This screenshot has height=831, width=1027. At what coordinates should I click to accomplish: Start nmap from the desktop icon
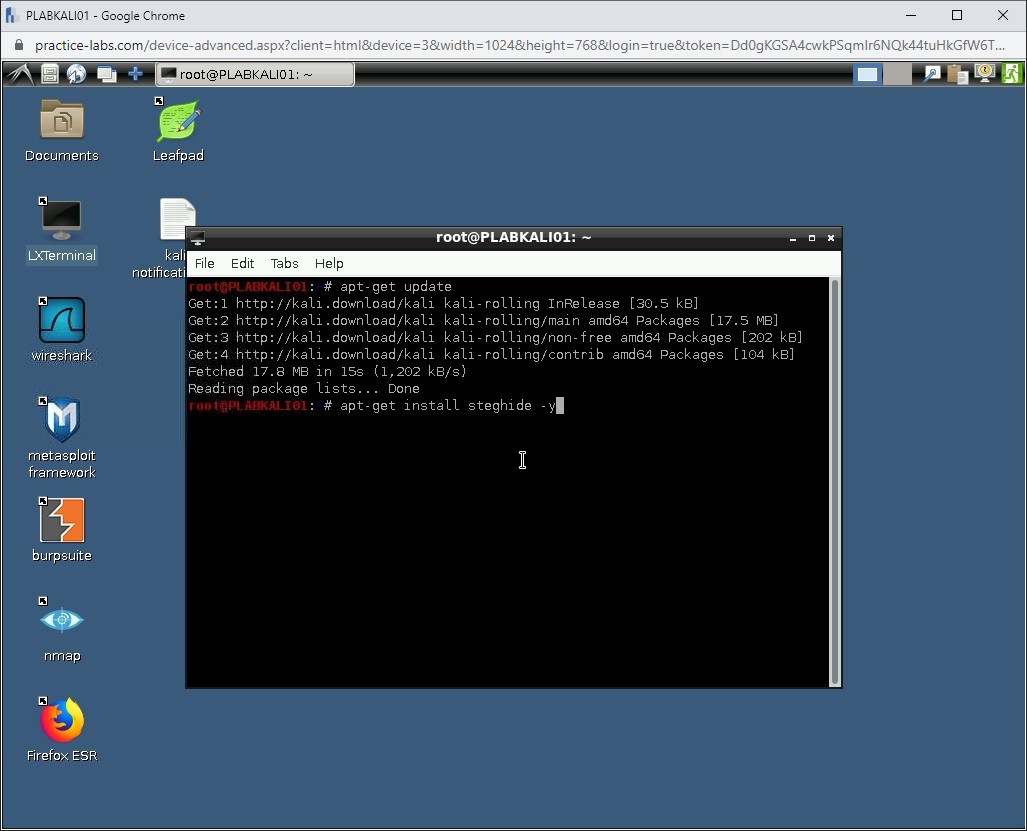click(x=62, y=621)
